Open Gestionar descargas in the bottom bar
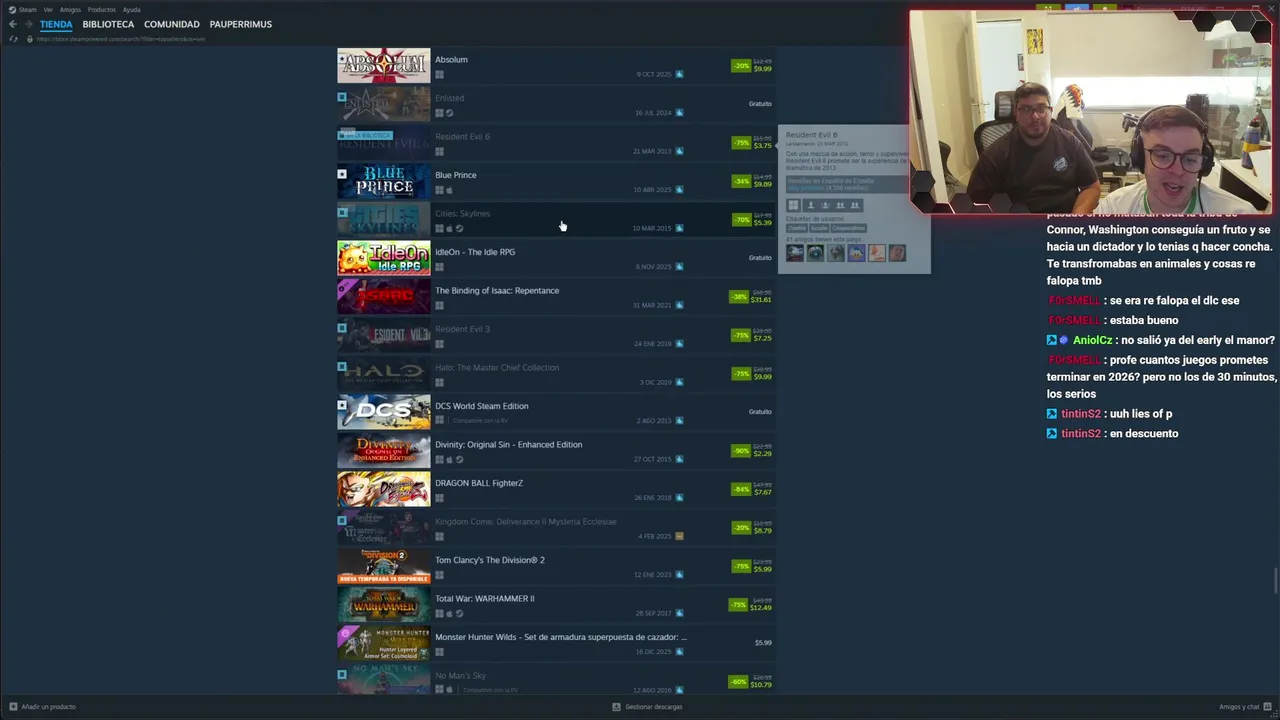Screen dimensions: 1280x720 647,707
